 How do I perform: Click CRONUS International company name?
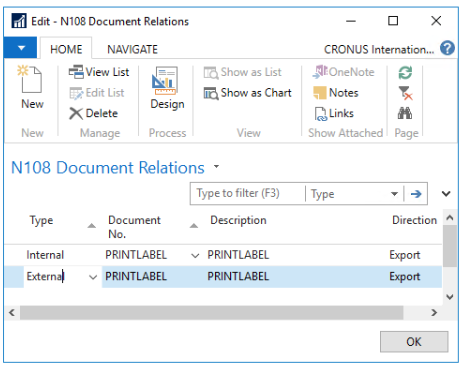click(379, 49)
